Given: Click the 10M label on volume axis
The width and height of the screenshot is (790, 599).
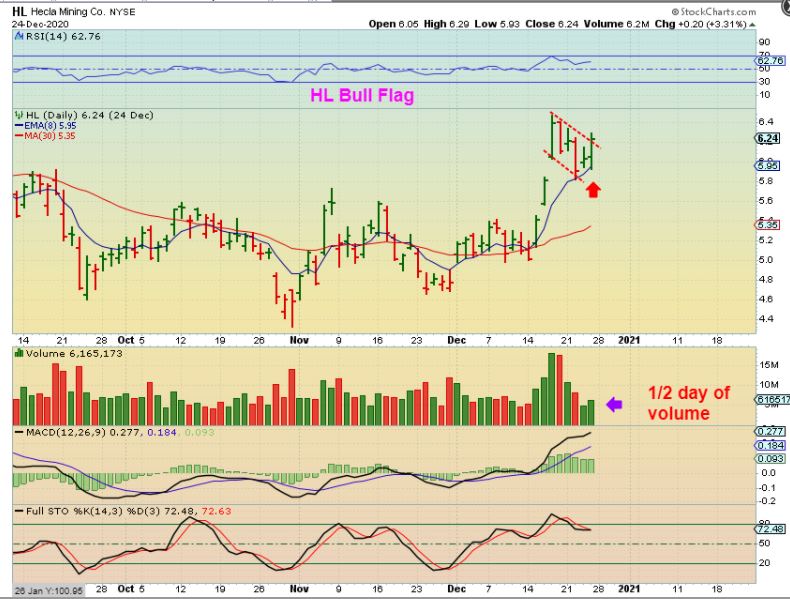Looking at the screenshot, I should click(x=768, y=385).
